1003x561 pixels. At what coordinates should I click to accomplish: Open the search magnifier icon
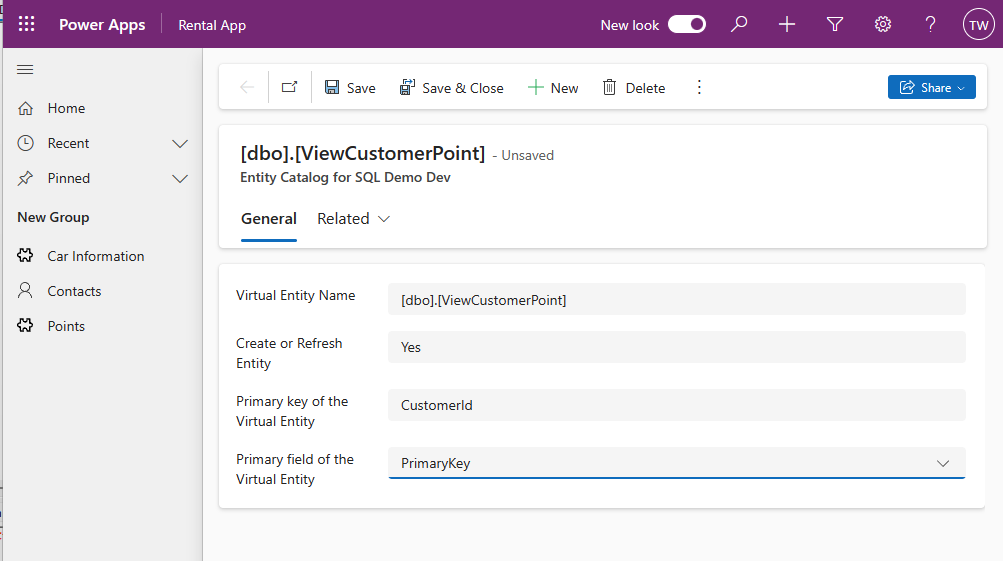point(739,24)
